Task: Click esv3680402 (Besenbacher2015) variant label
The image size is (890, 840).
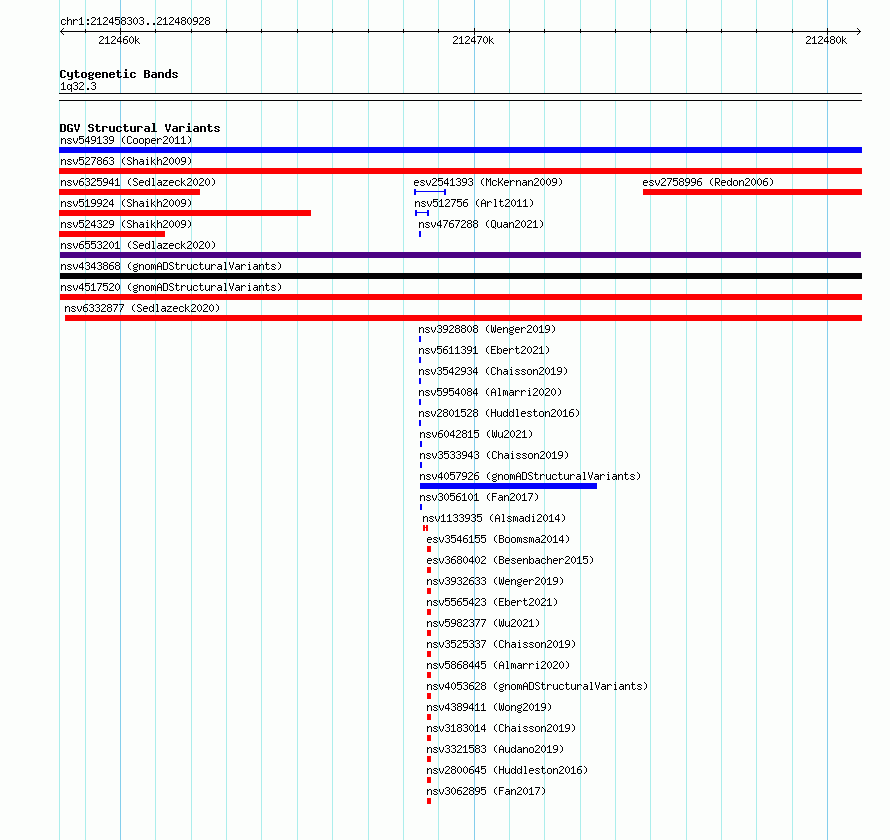Action: pyautogui.click(x=510, y=560)
